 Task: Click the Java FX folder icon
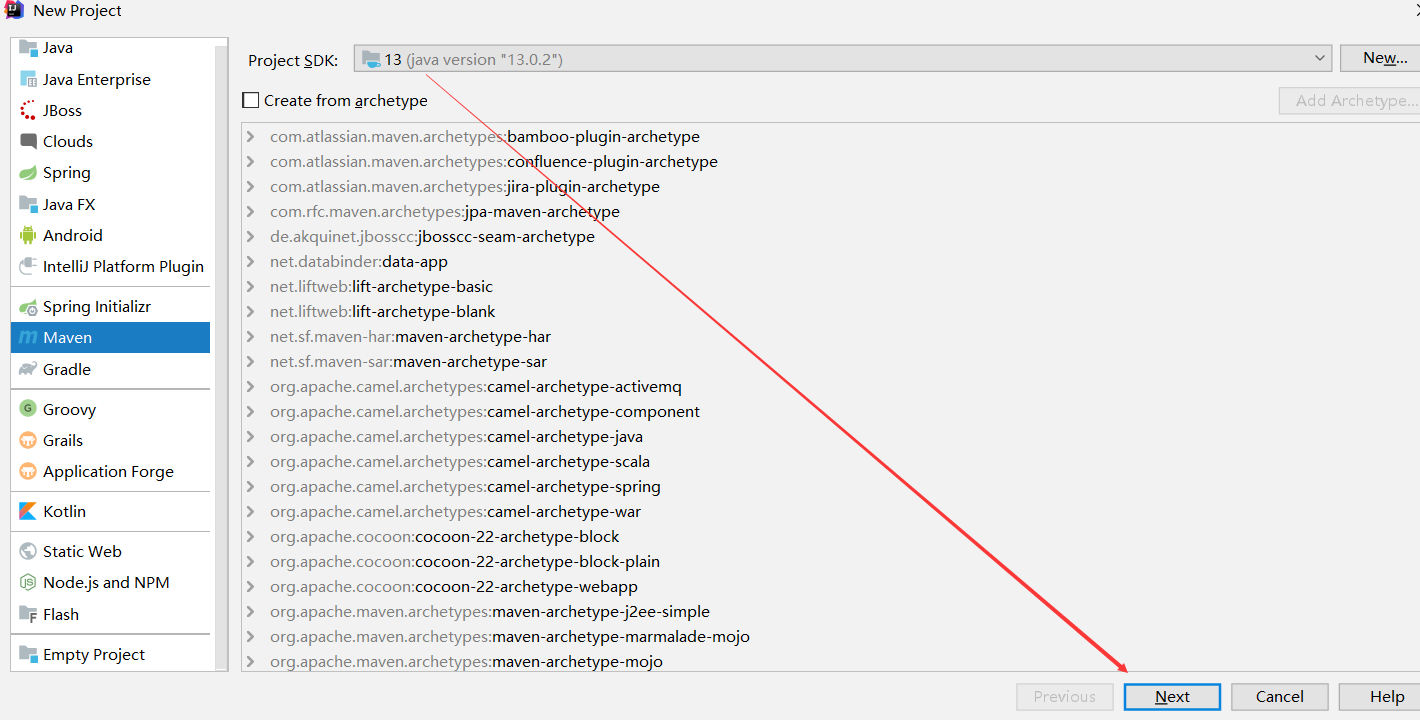(28, 204)
